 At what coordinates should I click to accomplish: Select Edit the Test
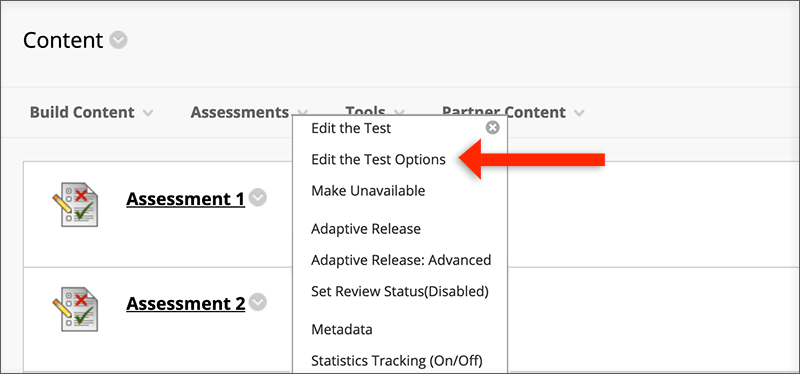(351, 128)
